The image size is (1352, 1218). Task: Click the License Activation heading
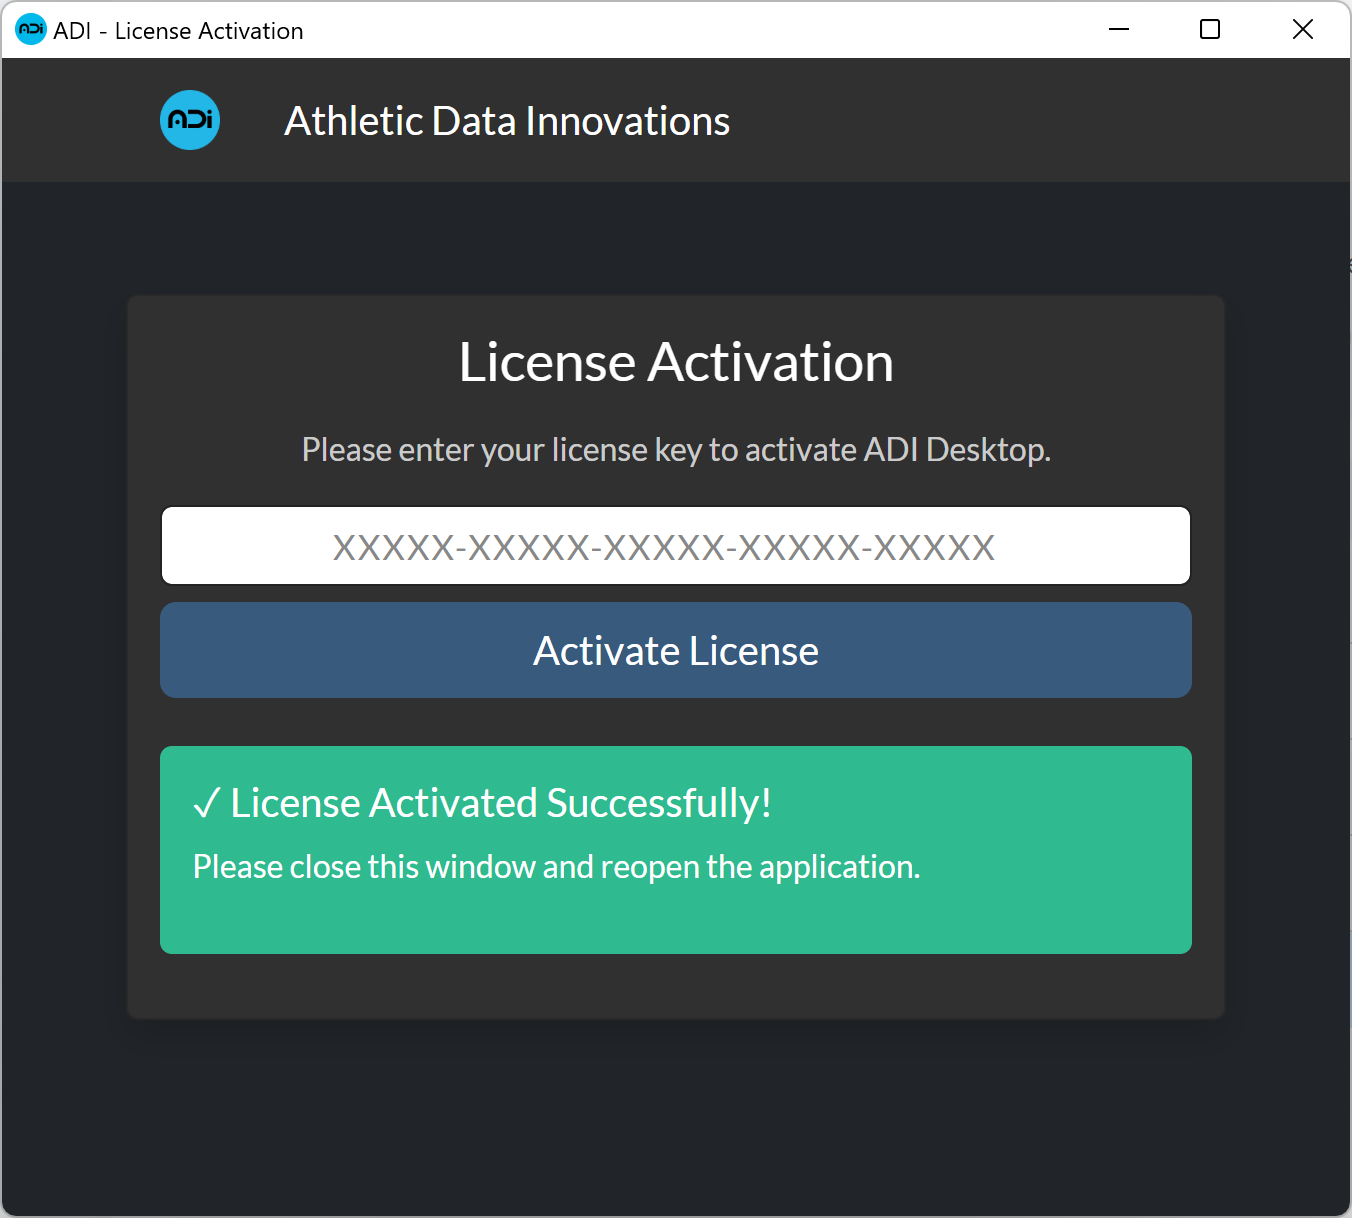(676, 362)
